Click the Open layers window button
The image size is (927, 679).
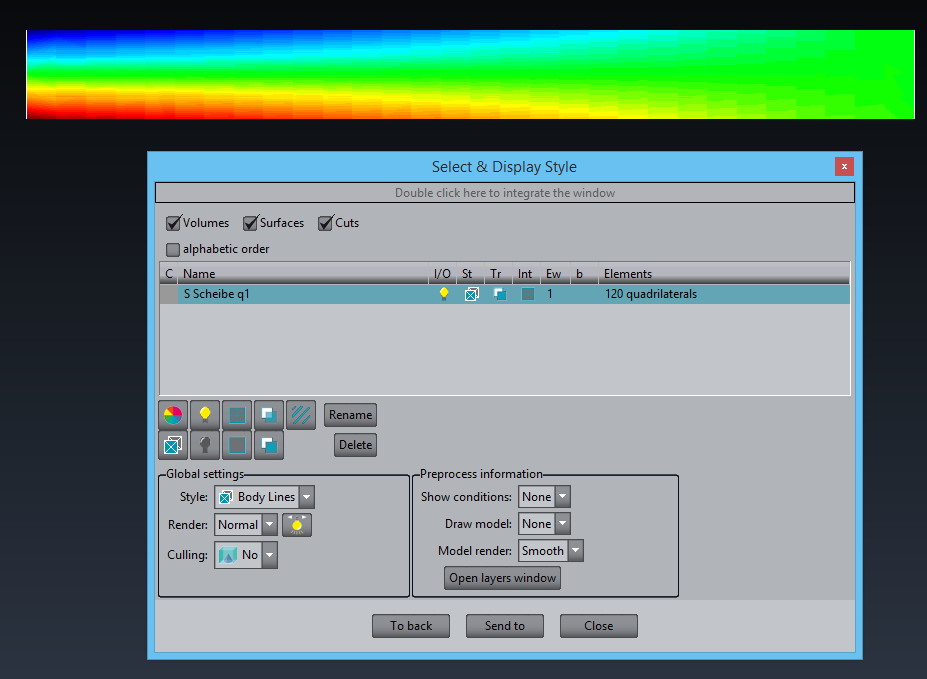coord(503,578)
